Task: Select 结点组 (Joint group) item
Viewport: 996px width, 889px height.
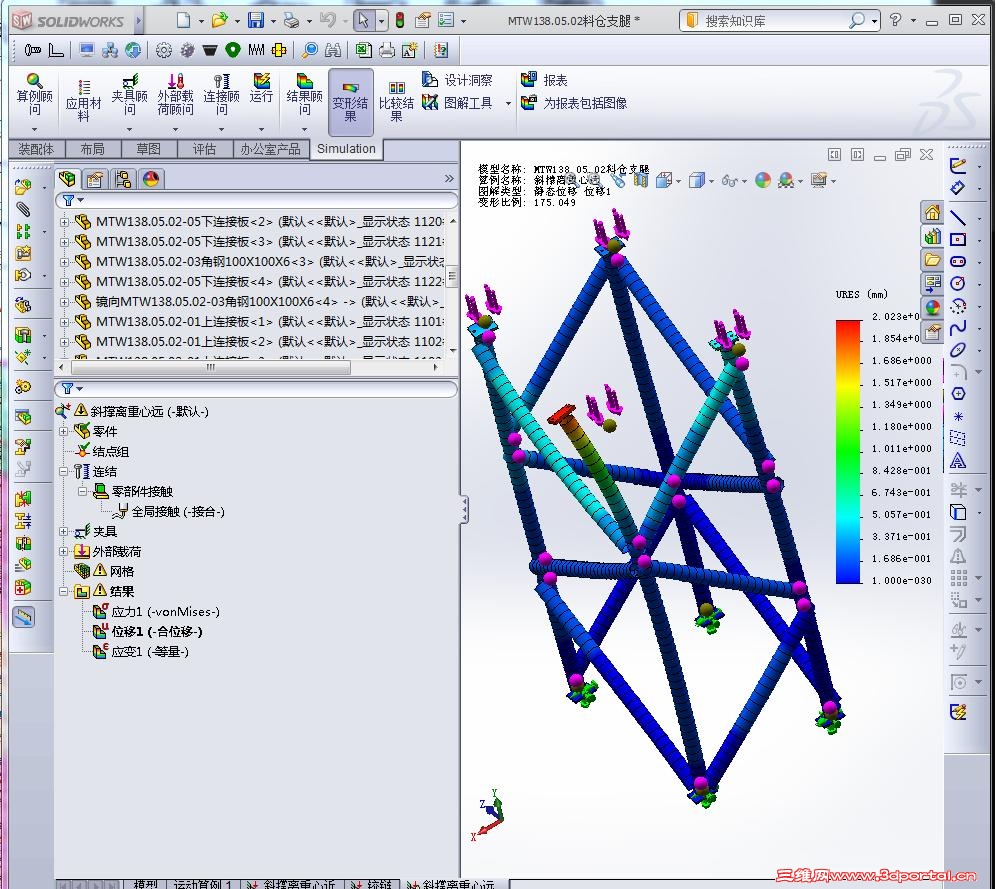Action: click(x=111, y=451)
